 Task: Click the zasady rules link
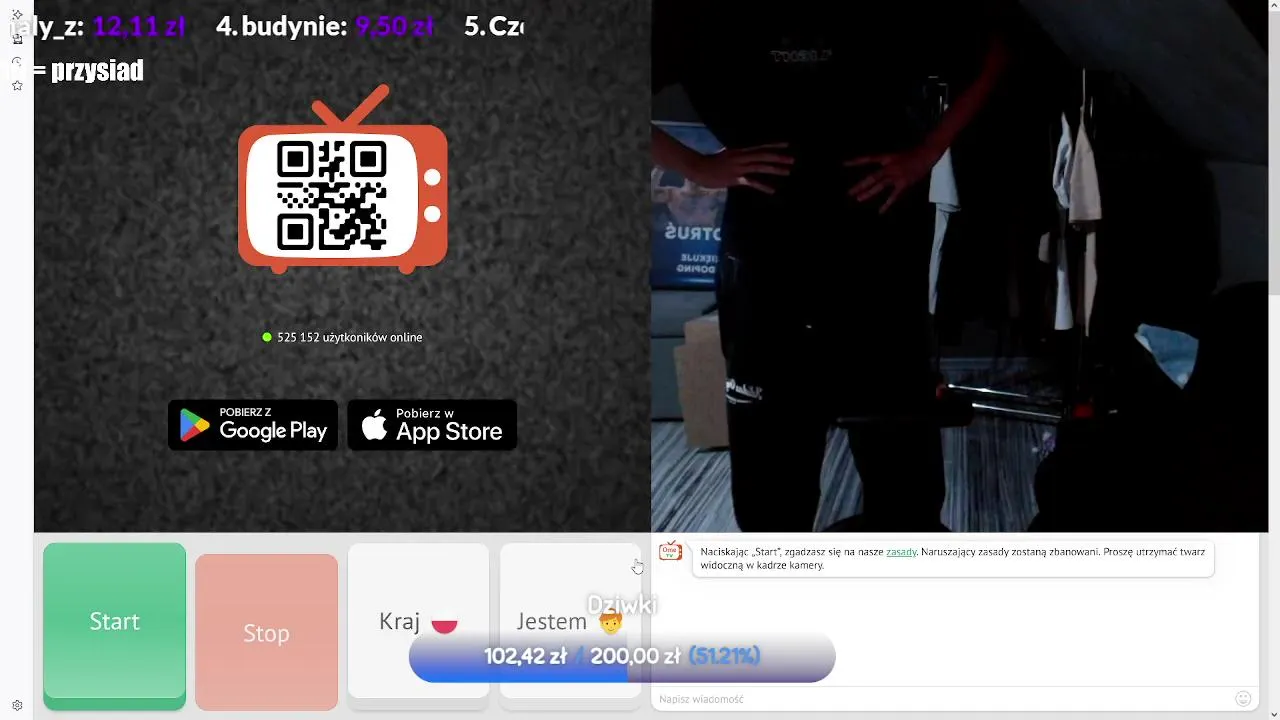901,552
